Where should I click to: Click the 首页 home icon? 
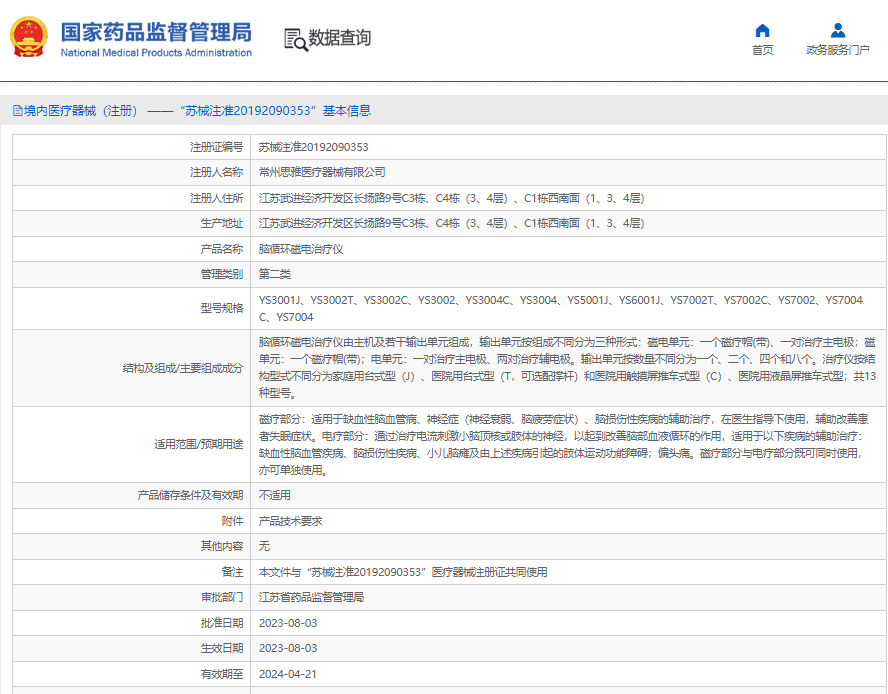click(762, 31)
